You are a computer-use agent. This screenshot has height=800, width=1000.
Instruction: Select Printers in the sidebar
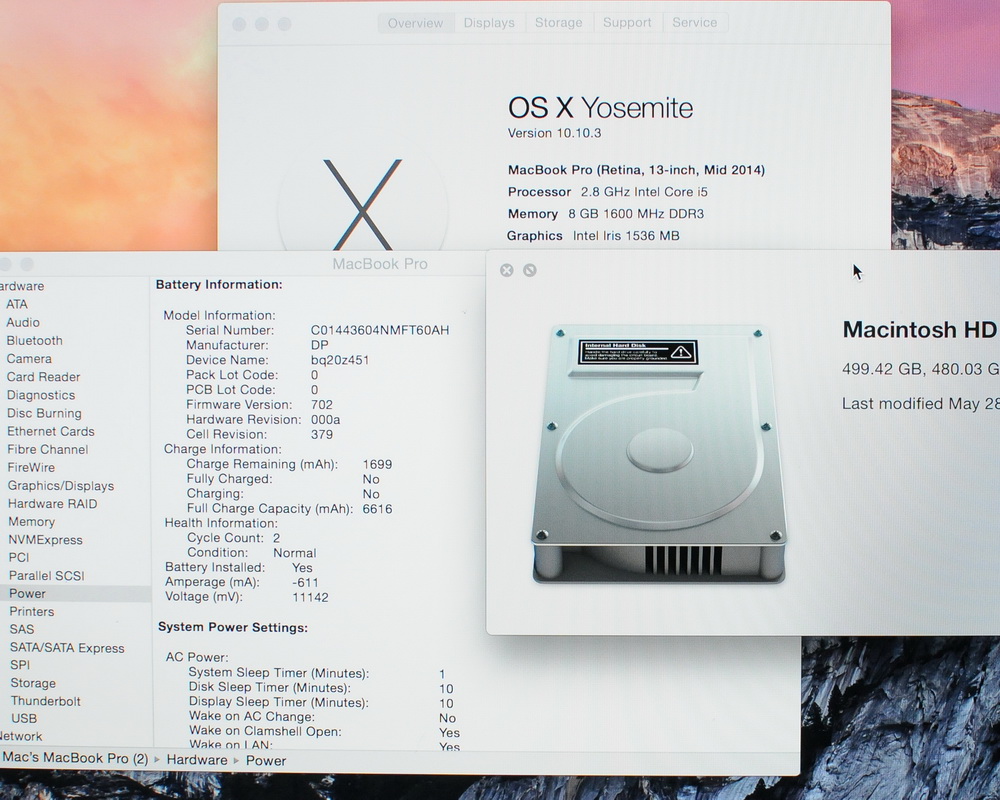(32, 611)
